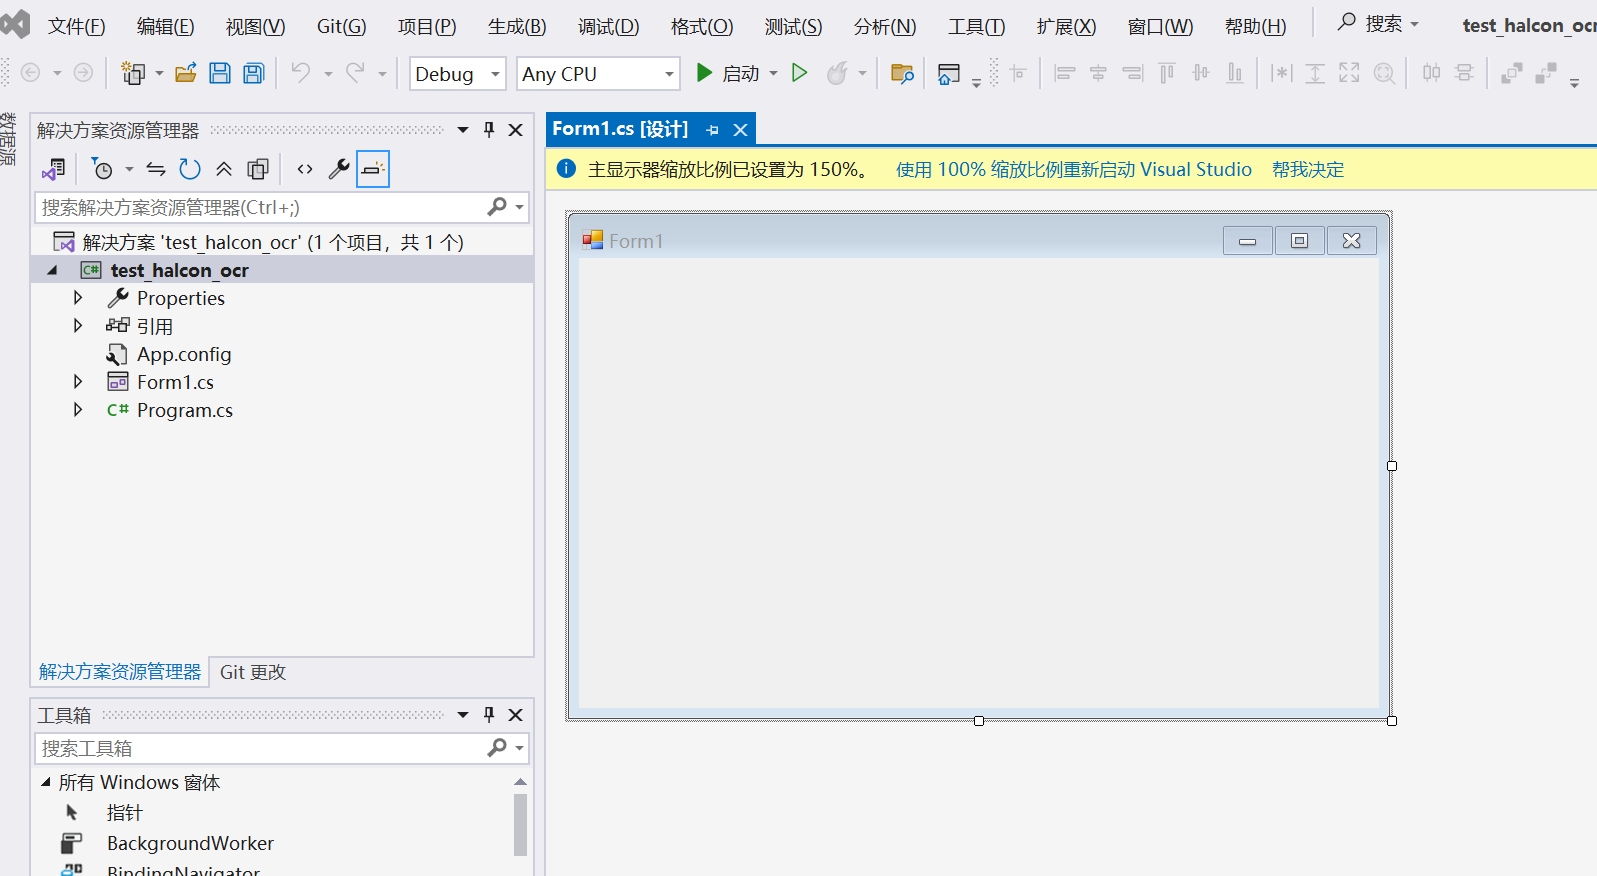
Task: Open the 视图(V) menu
Action: [255, 27]
